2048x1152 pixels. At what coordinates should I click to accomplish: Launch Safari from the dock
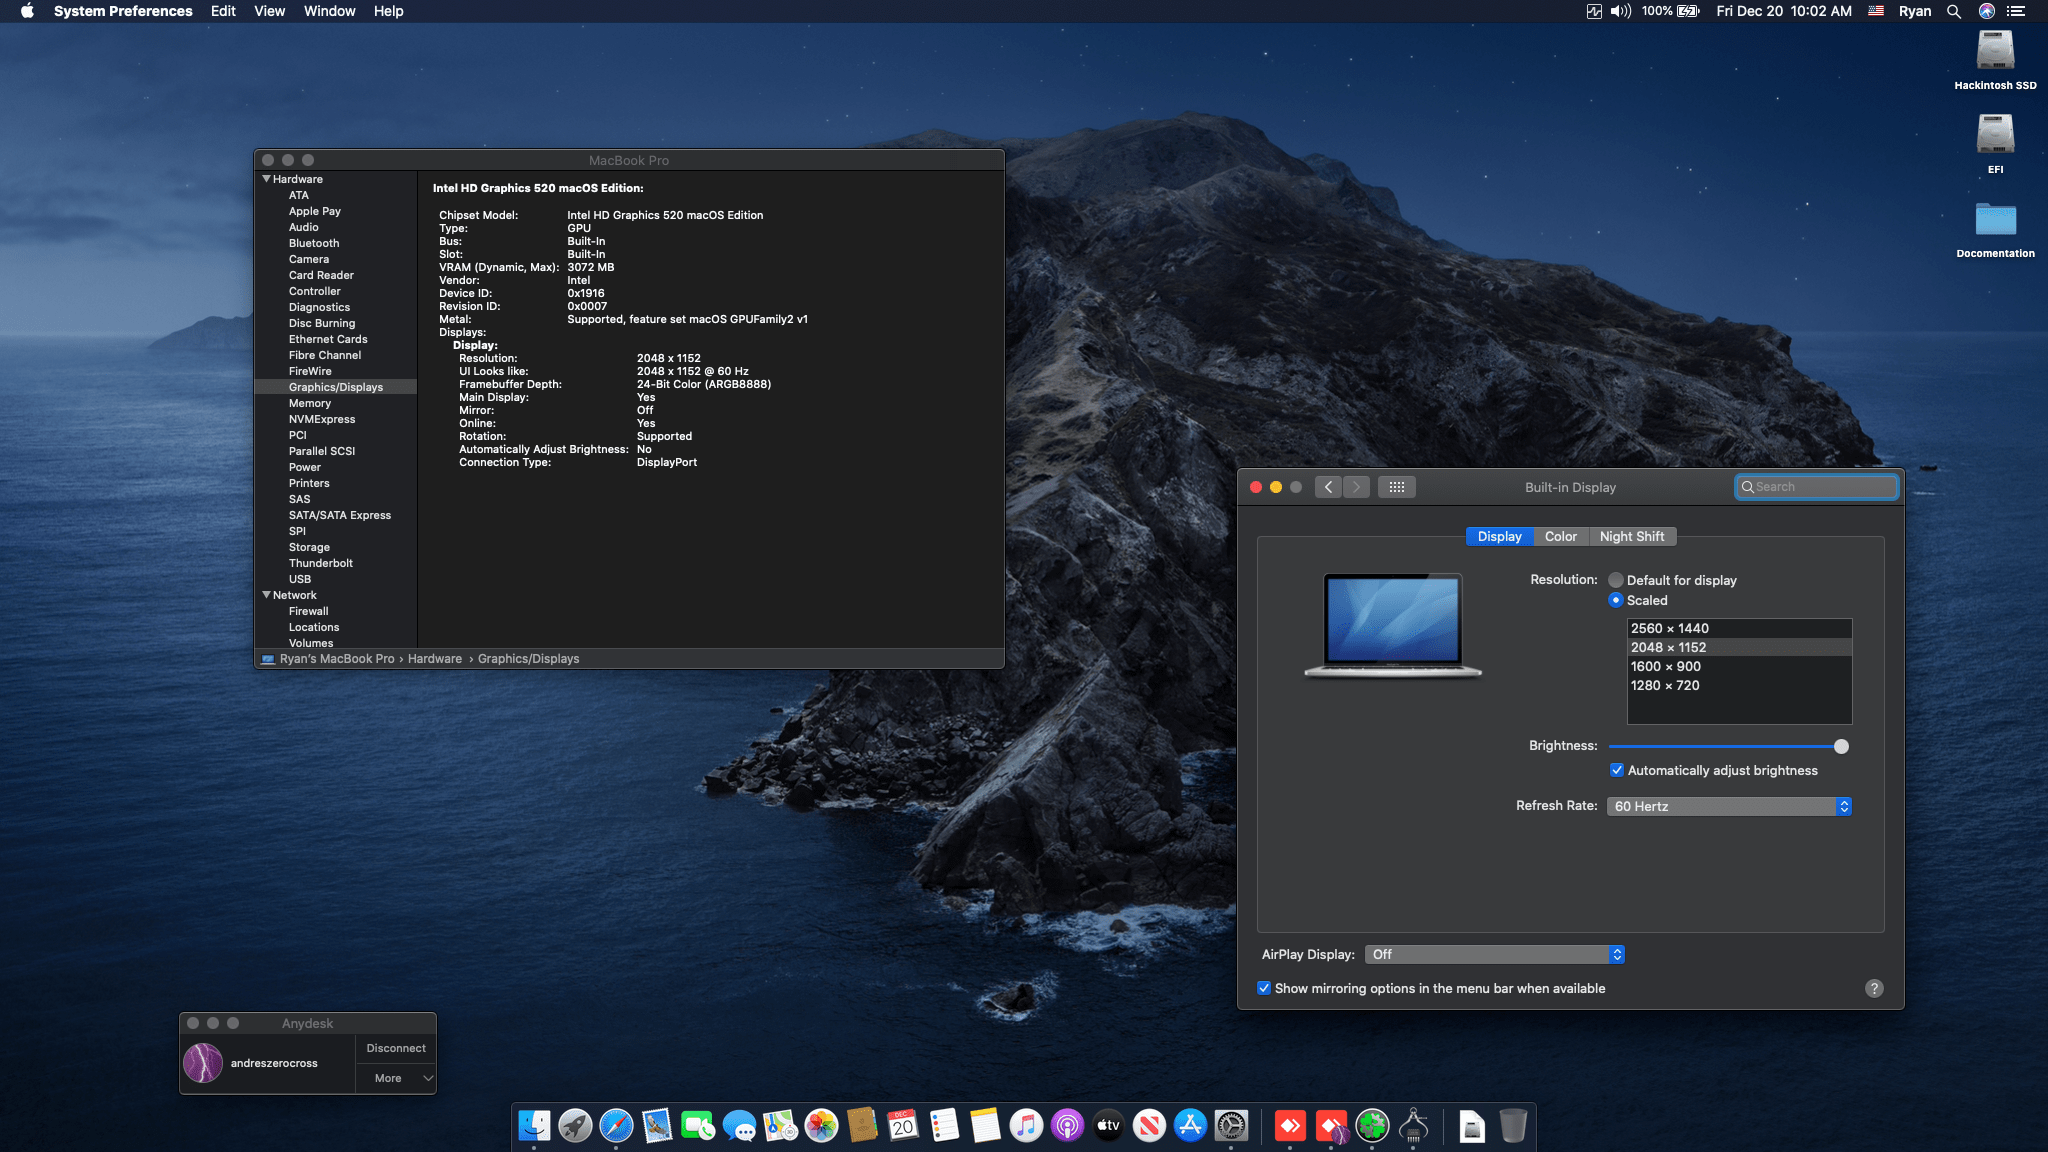616,1126
